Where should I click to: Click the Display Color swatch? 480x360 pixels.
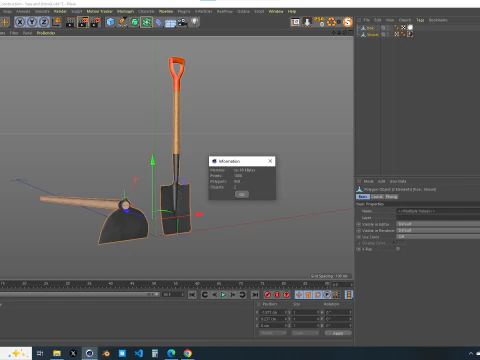401,243
